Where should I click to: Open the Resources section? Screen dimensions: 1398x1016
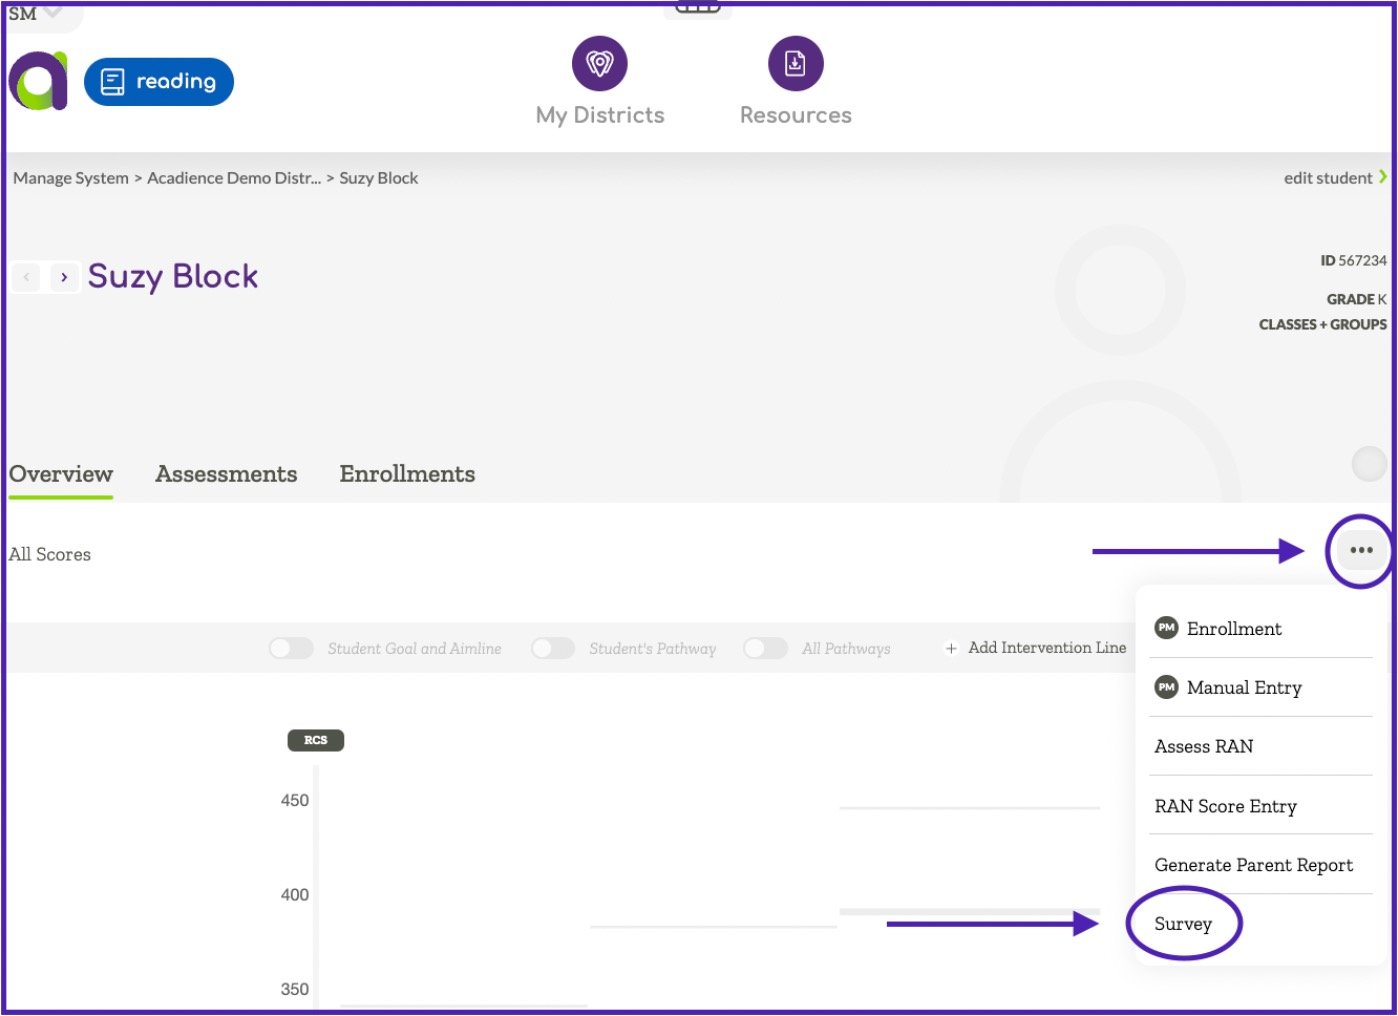(795, 80)
